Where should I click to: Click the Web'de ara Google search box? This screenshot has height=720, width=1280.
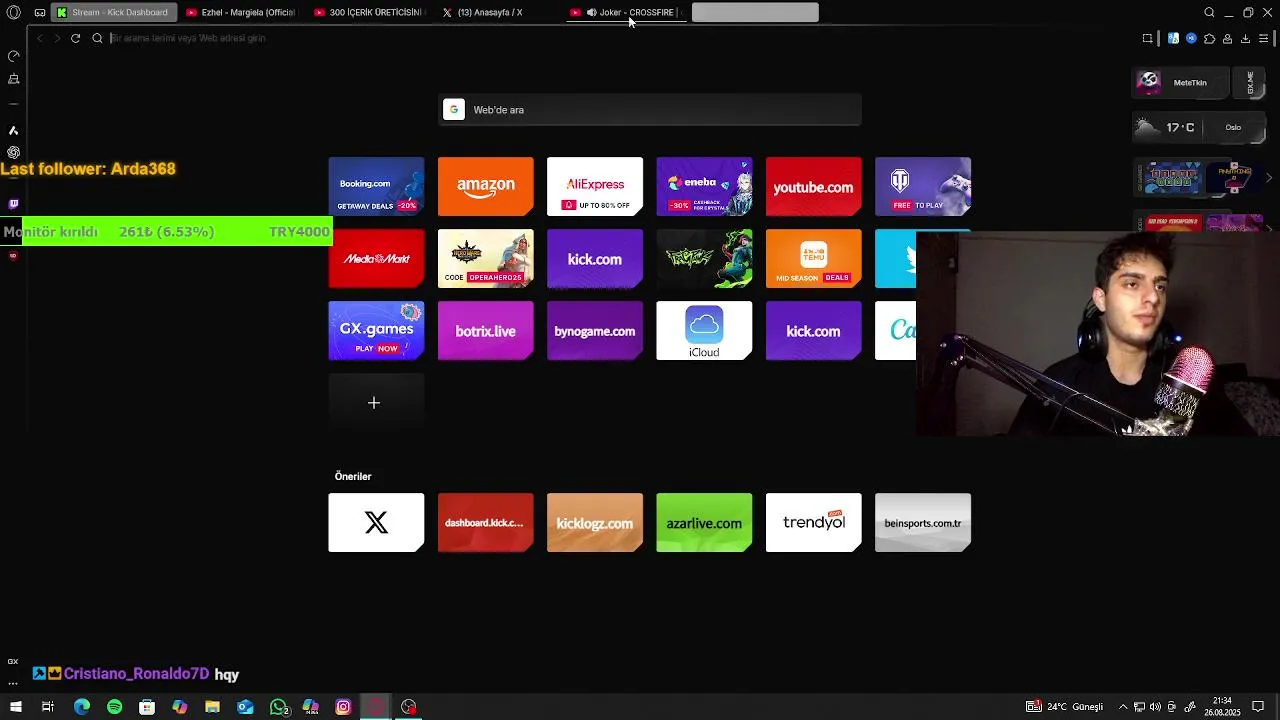point(651,110)
